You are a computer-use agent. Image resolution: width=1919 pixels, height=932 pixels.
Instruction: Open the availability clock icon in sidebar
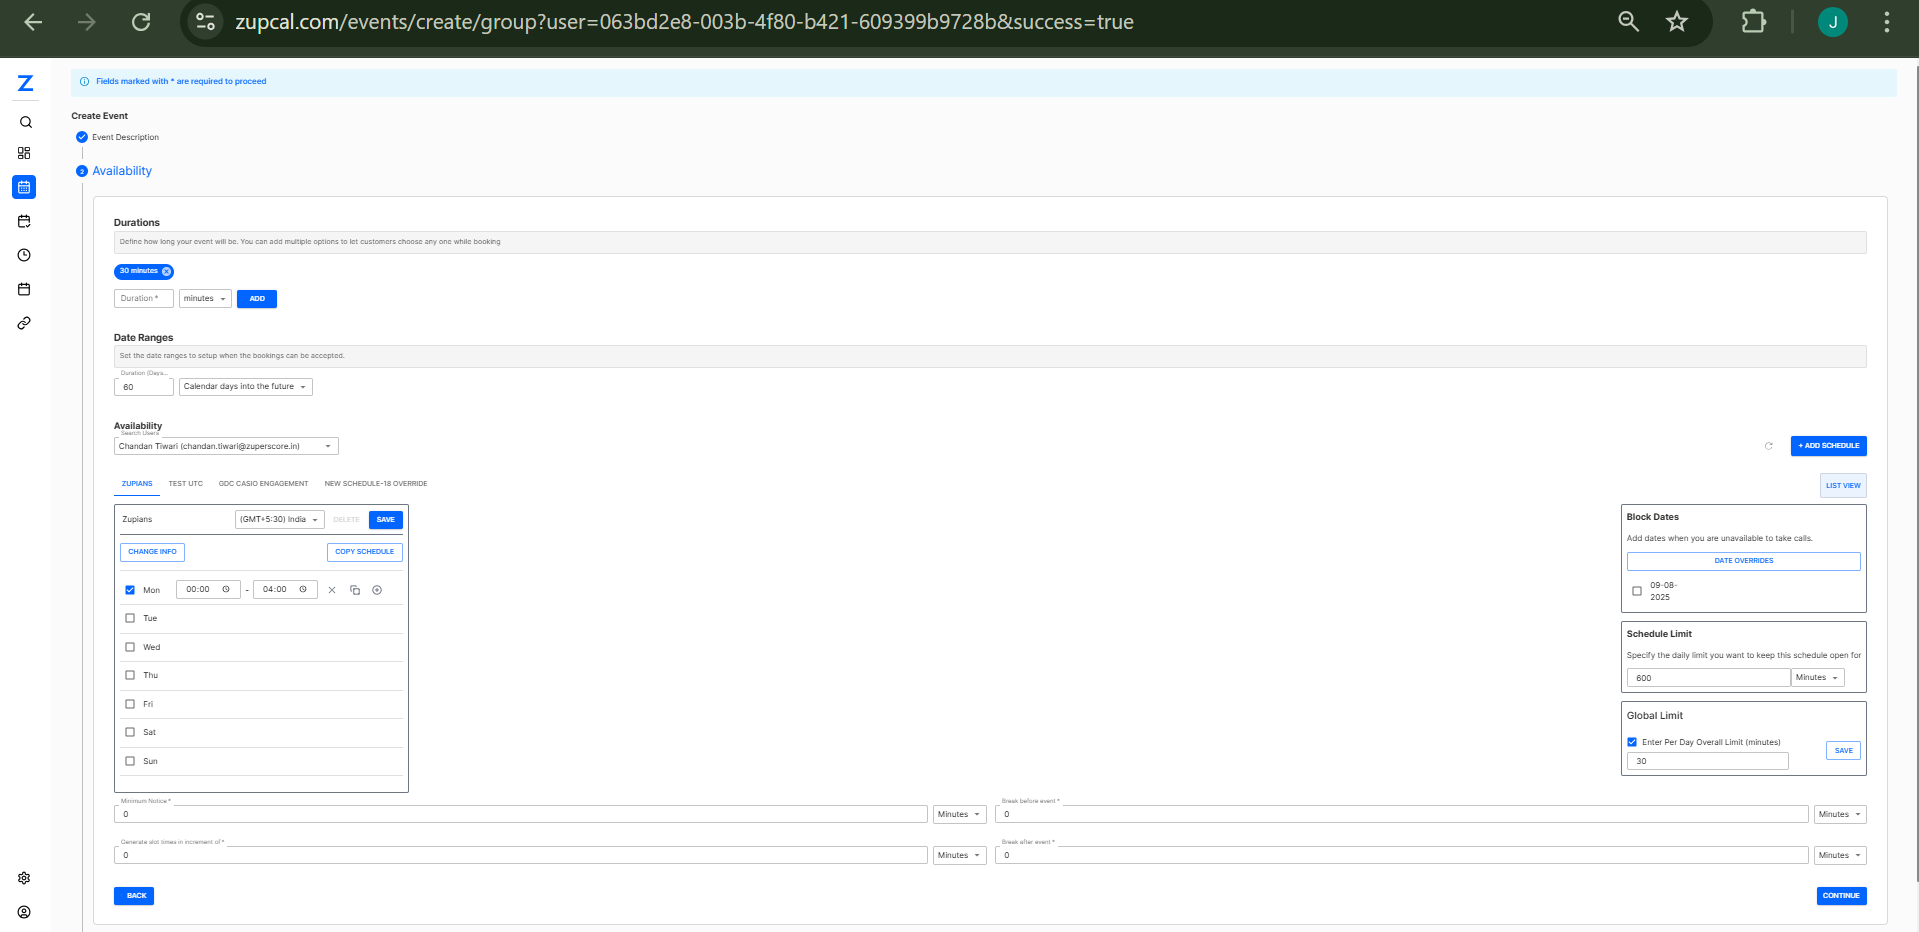click(24, 255)
